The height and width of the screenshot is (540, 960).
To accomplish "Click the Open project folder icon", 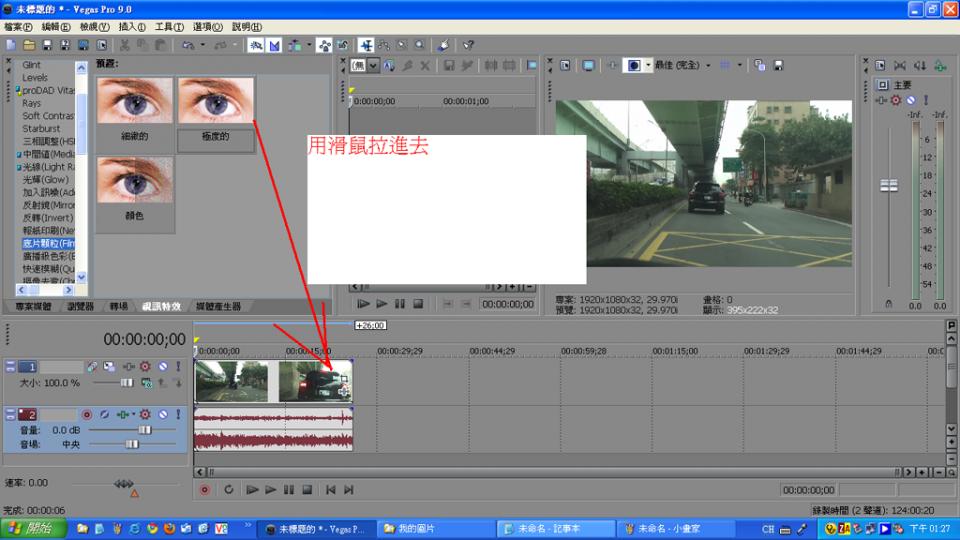I will pyautogui.click(x=28, y=45).
